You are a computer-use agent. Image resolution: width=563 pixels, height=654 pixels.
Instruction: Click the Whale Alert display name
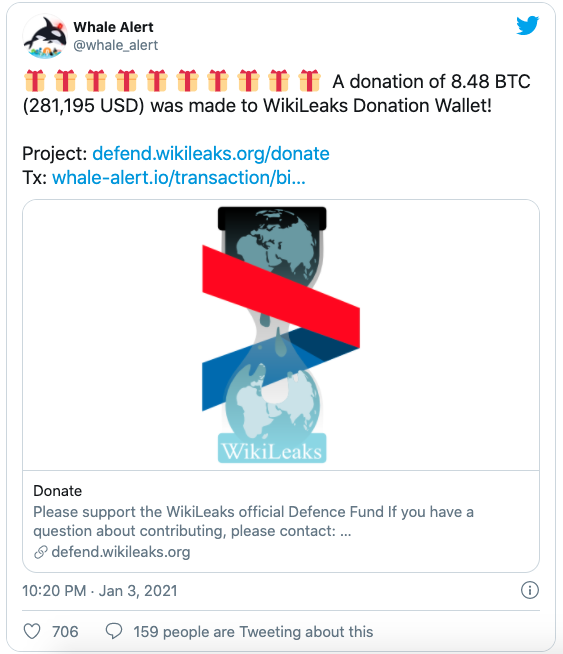113,27
